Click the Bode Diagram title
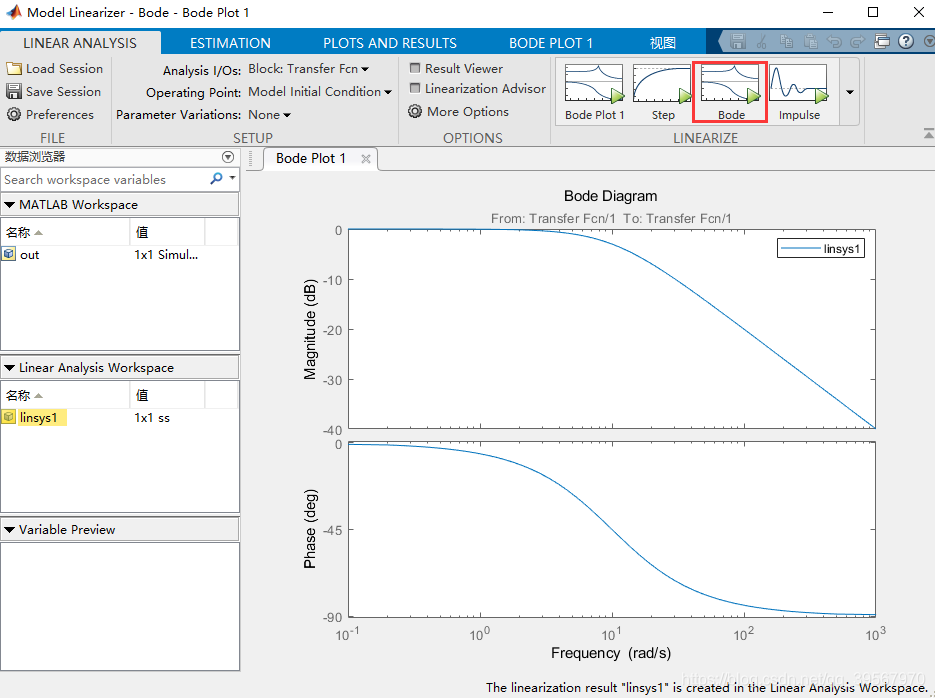The image size is (935, 698). click(x=611, y=196)
